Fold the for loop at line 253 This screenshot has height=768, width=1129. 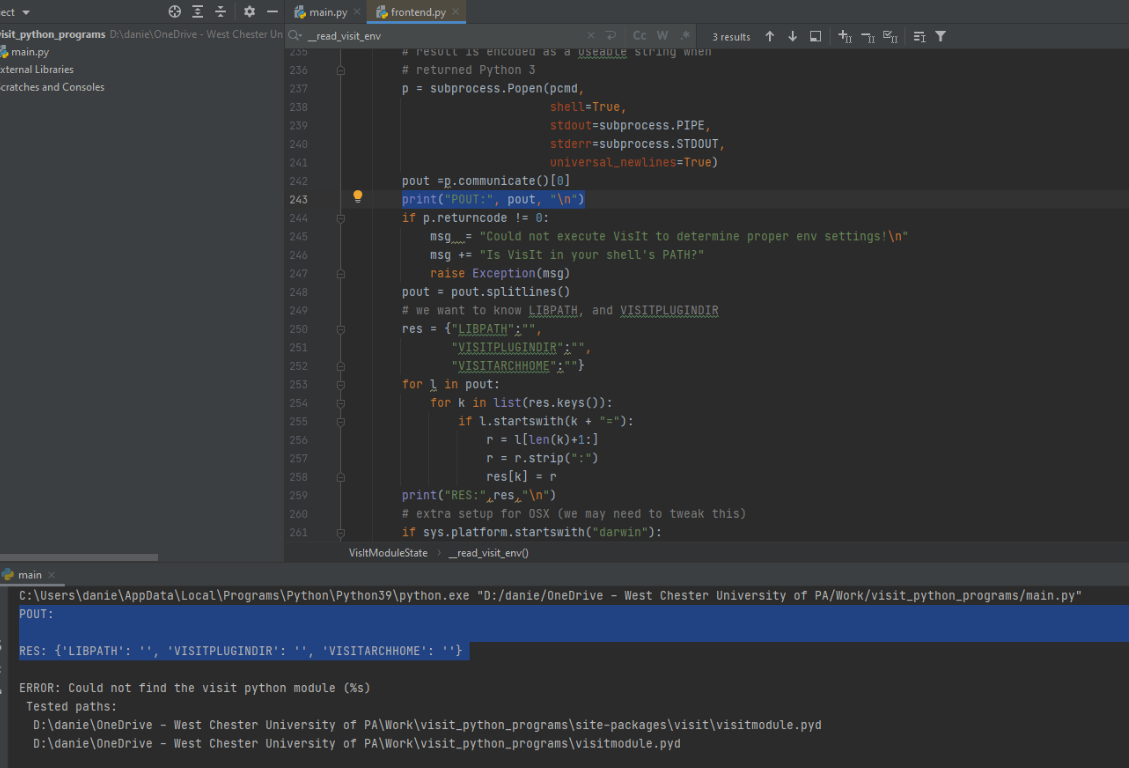click(x=341, y=384)
